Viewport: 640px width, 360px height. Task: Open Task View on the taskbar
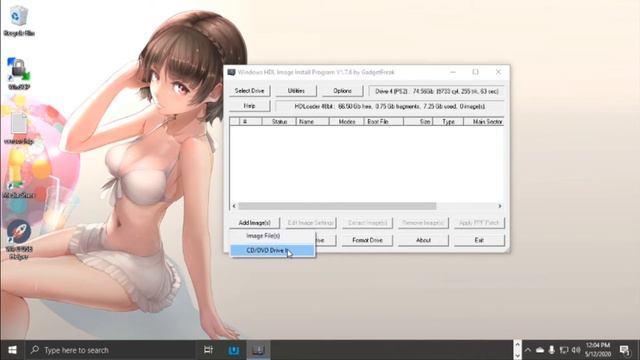[208, 350]
